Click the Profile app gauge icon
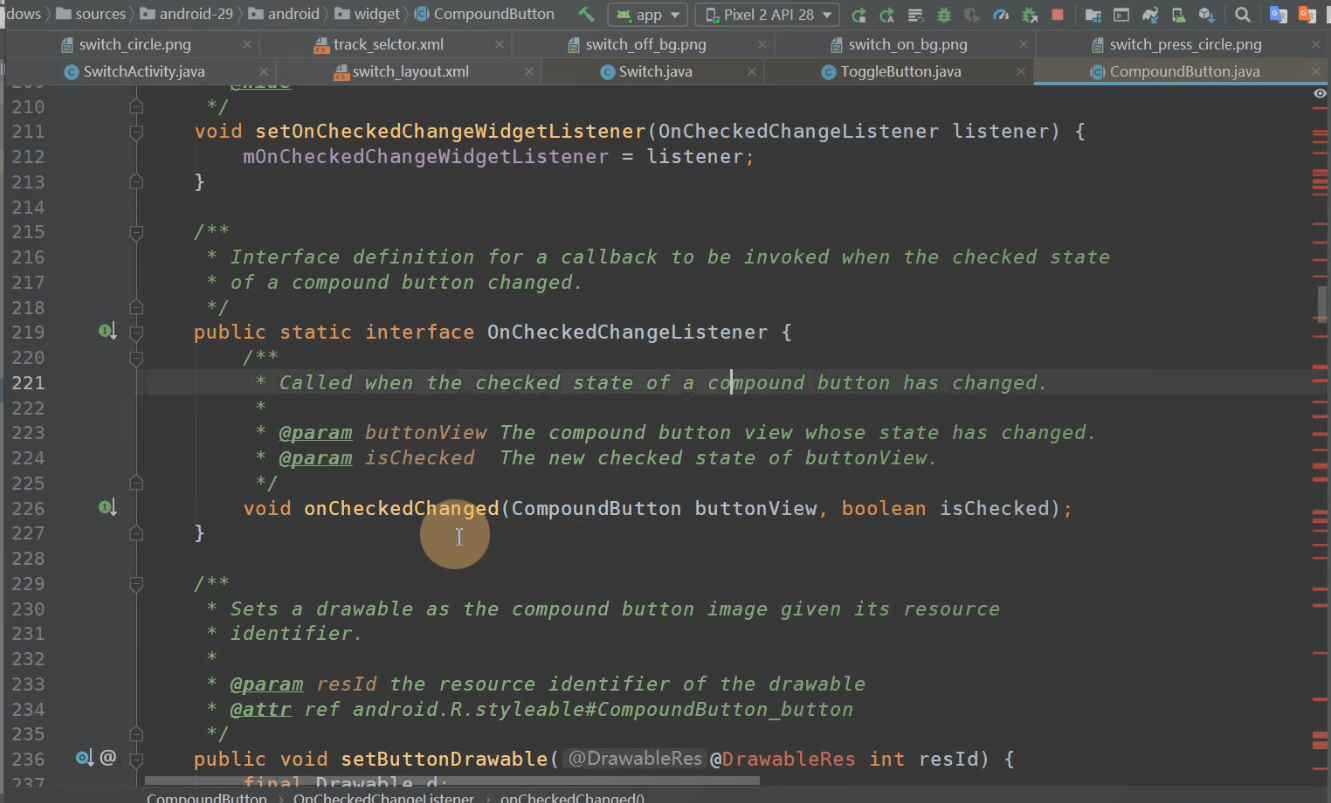 coord(1000,15)
